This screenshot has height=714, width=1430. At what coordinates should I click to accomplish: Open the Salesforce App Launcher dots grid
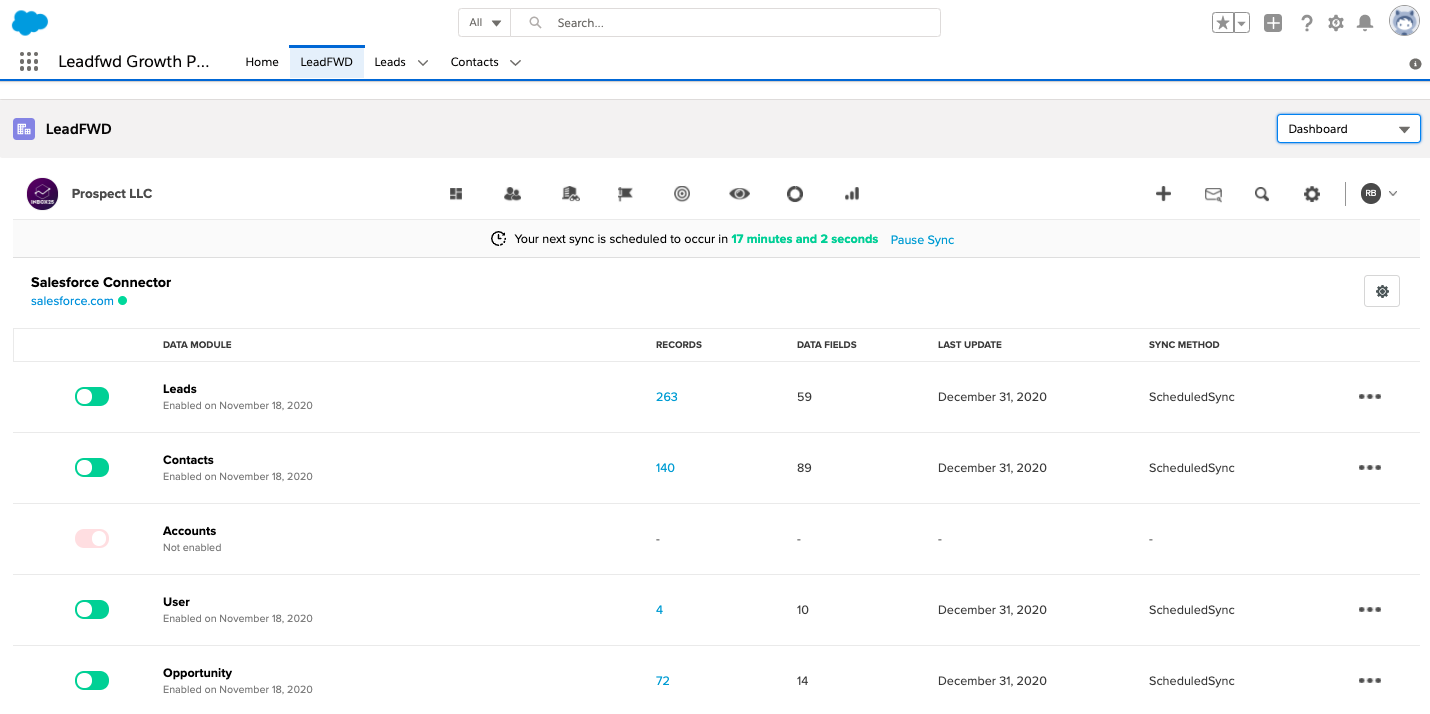tap(29, 62)
